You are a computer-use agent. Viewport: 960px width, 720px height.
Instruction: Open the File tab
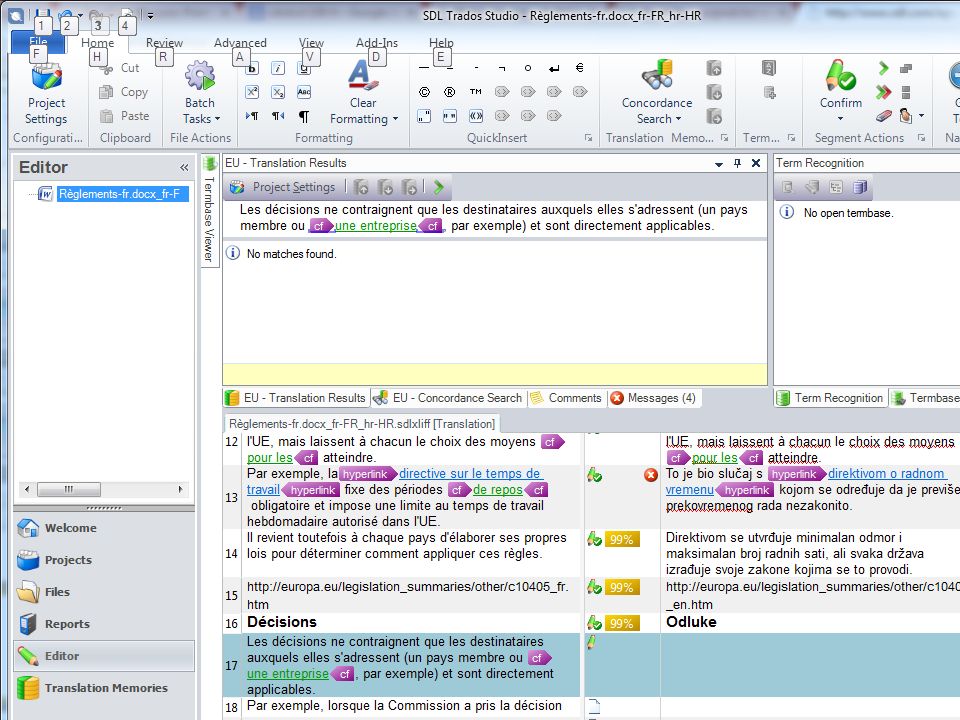[38, 42]
